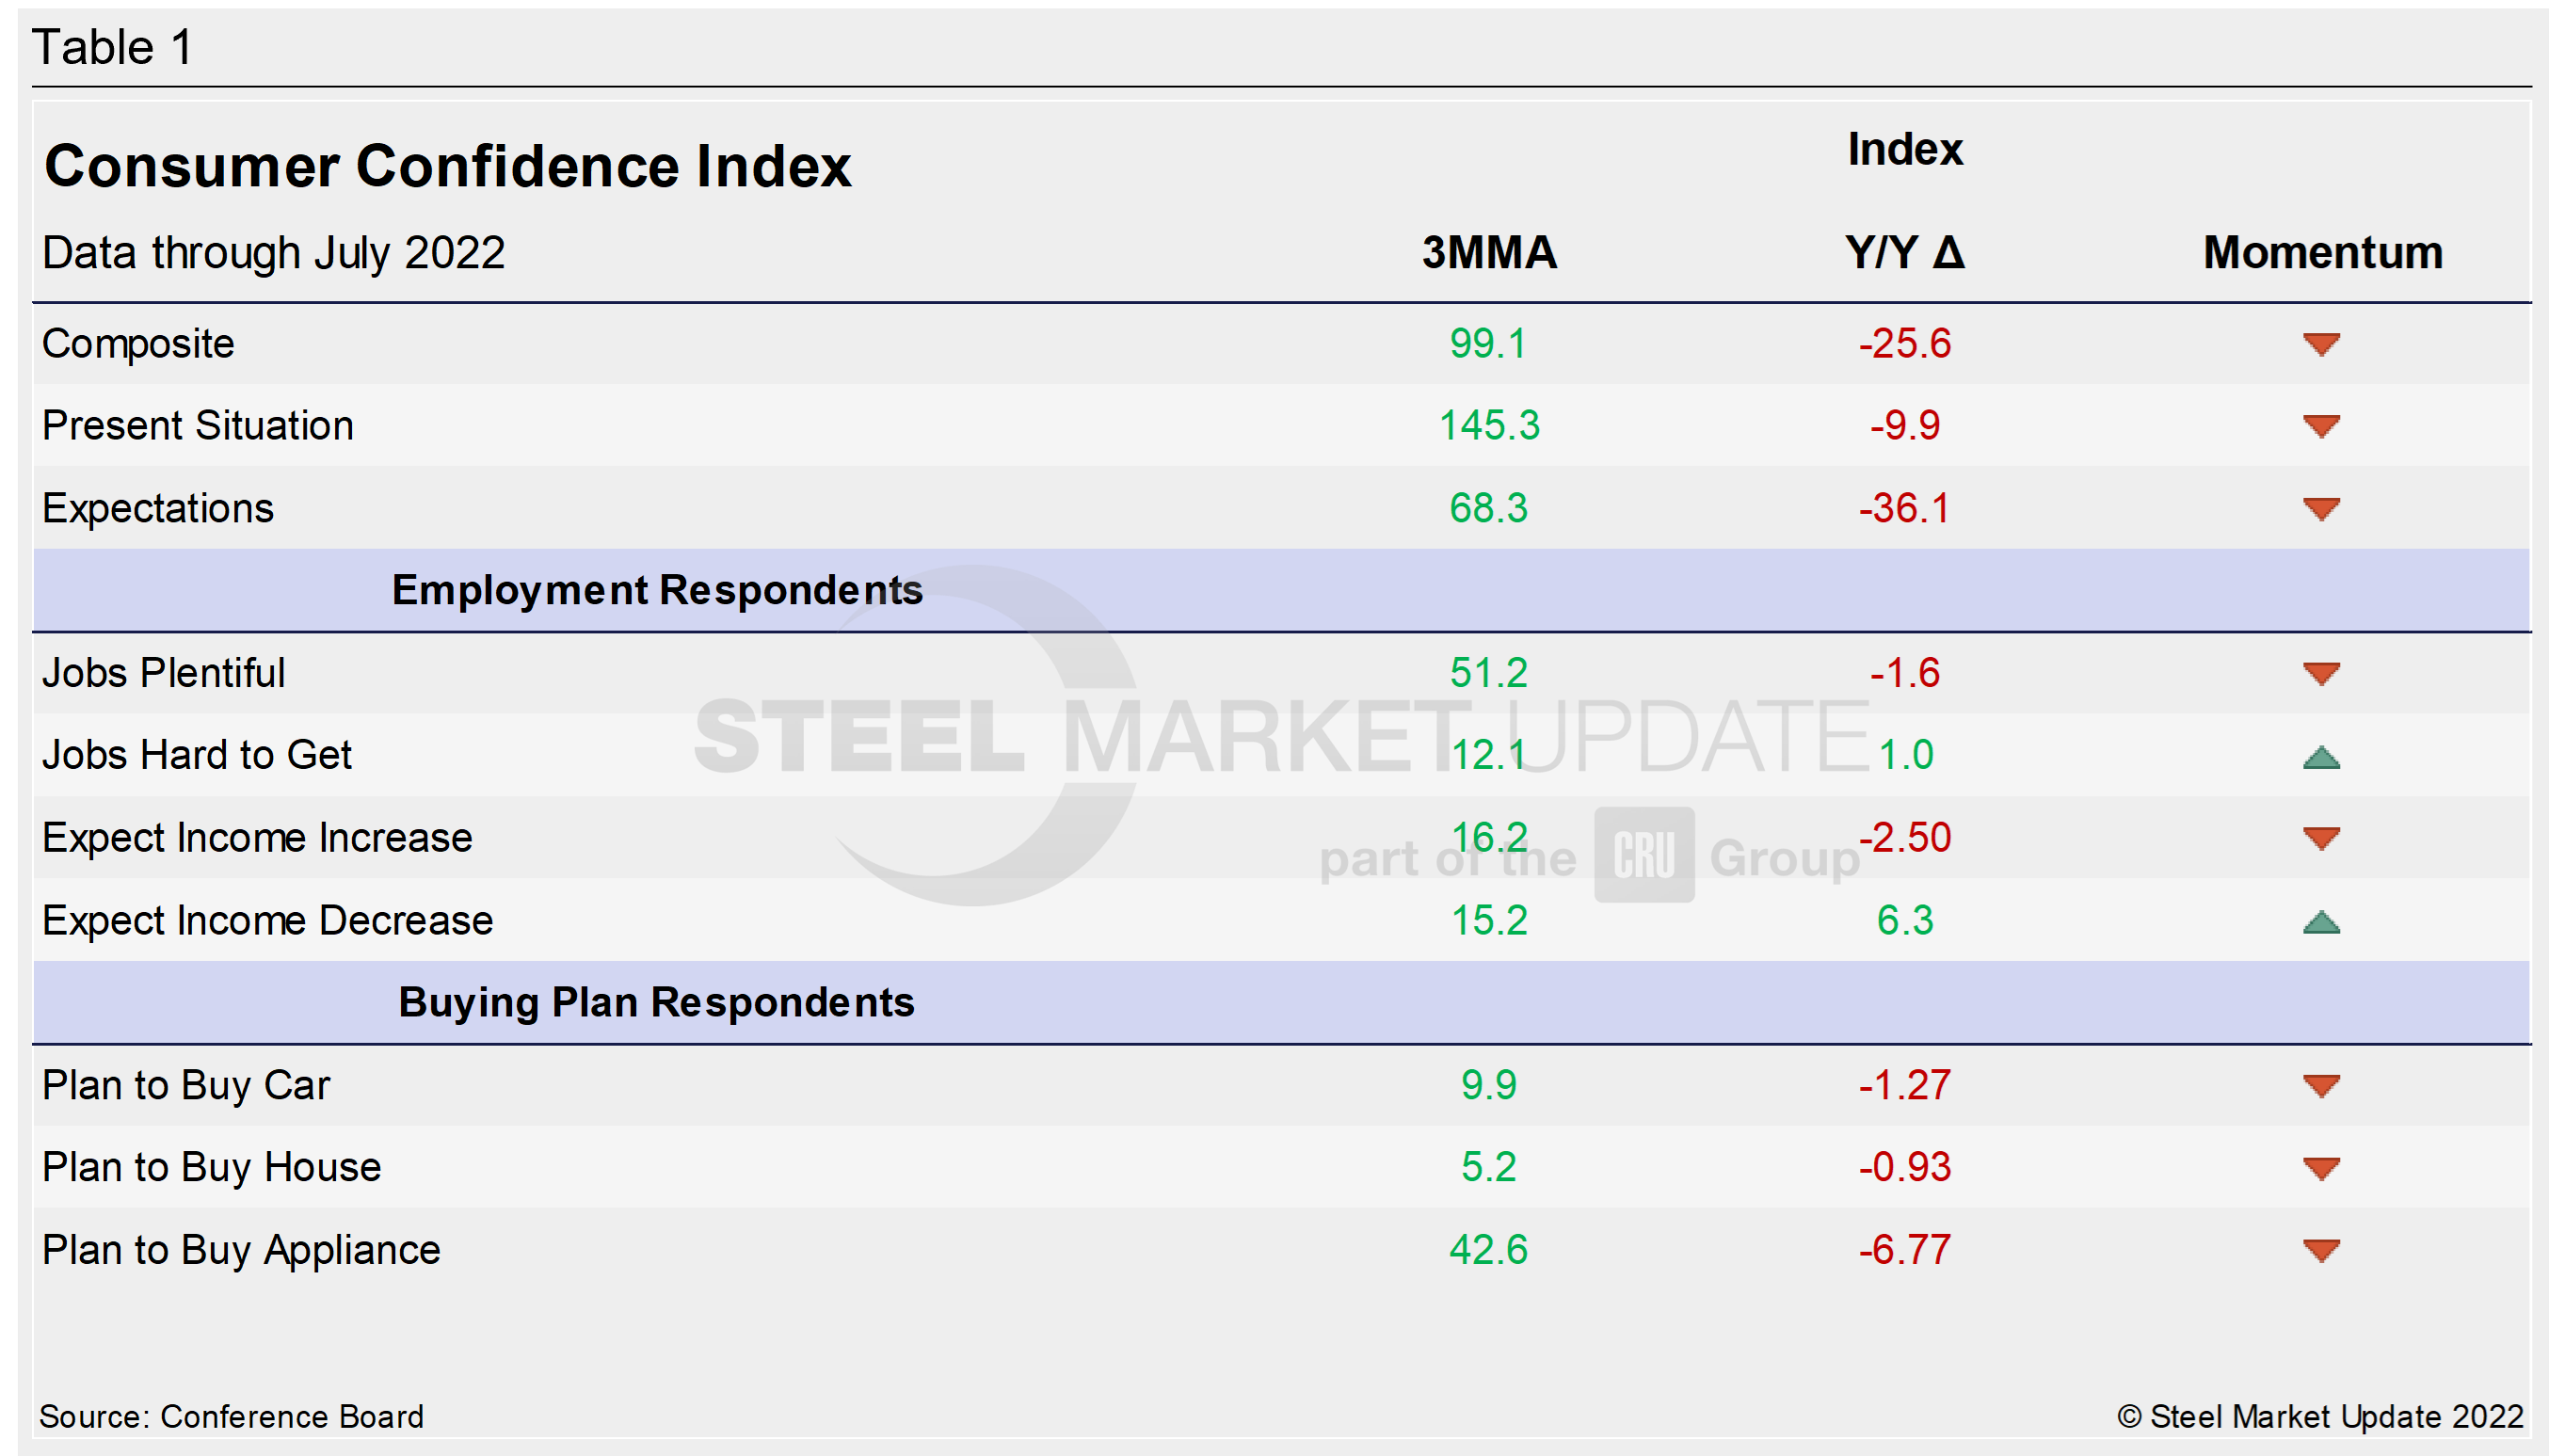
Task: Click Plan to Buy House momentum arrow
Action: pos(2321,1168)
